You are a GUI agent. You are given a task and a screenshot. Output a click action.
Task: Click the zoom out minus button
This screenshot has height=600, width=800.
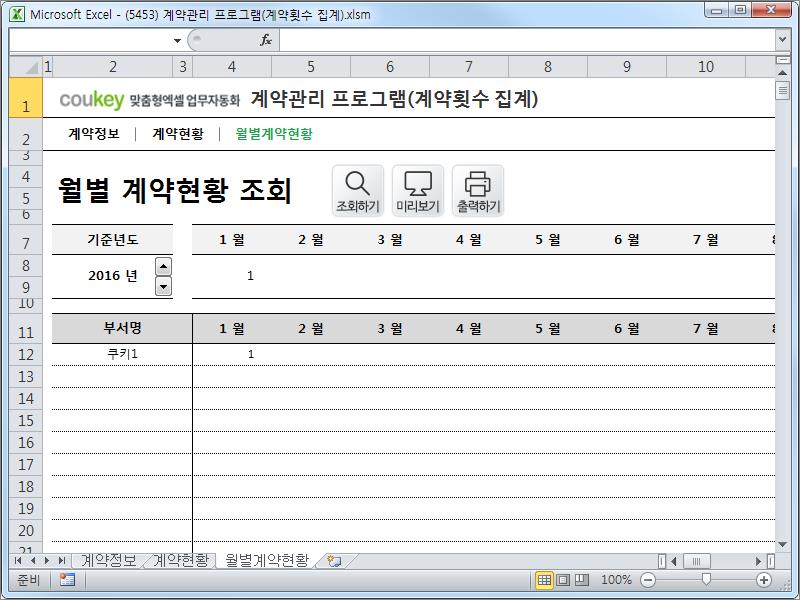pyautogui.click(x=648, y=580)
